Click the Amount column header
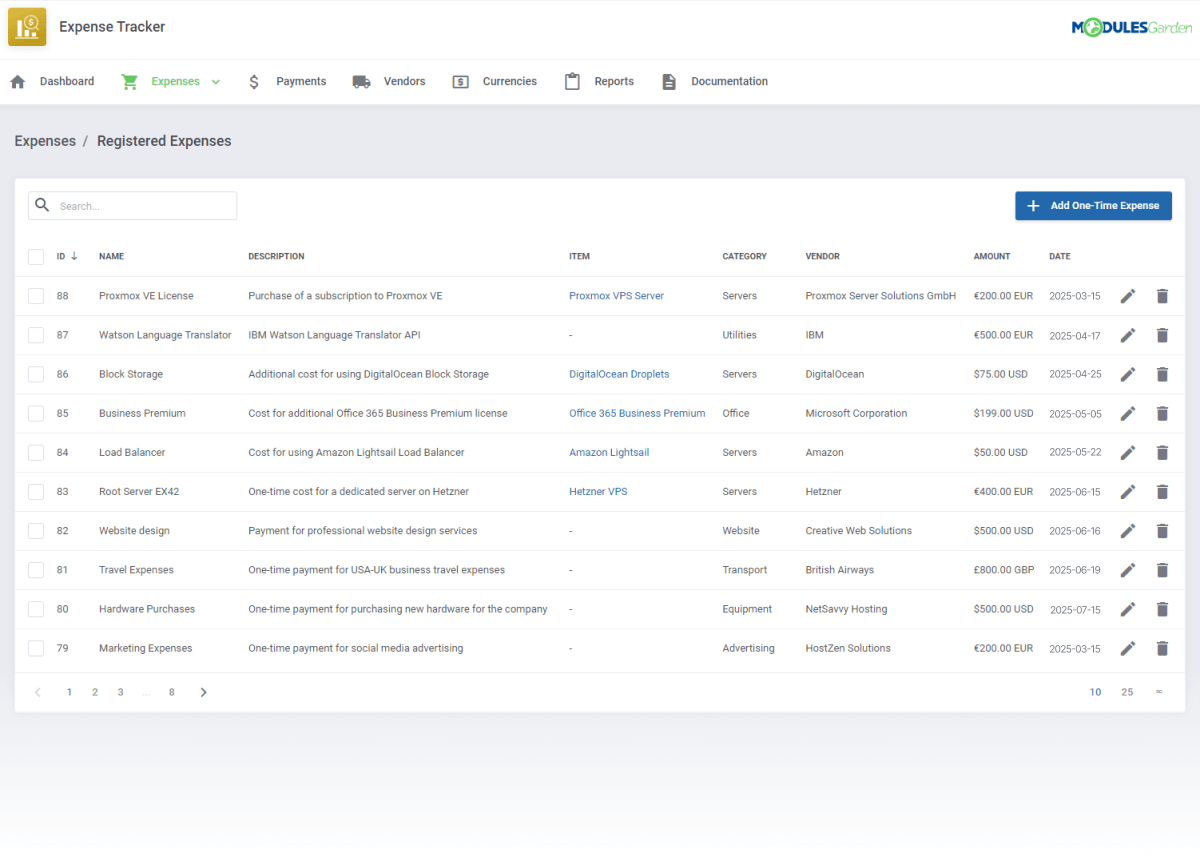 point(992,257)
